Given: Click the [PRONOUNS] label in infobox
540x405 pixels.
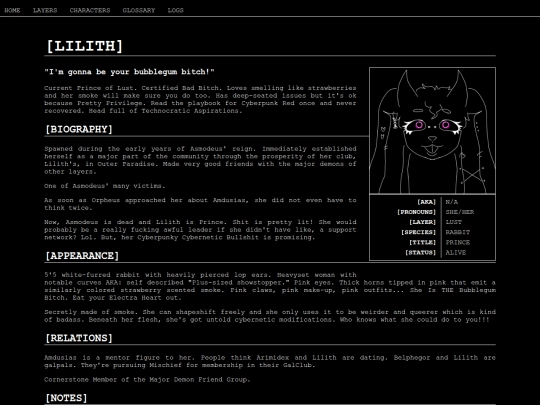Looking at the screenshot, I should click(x=417, y=212).
